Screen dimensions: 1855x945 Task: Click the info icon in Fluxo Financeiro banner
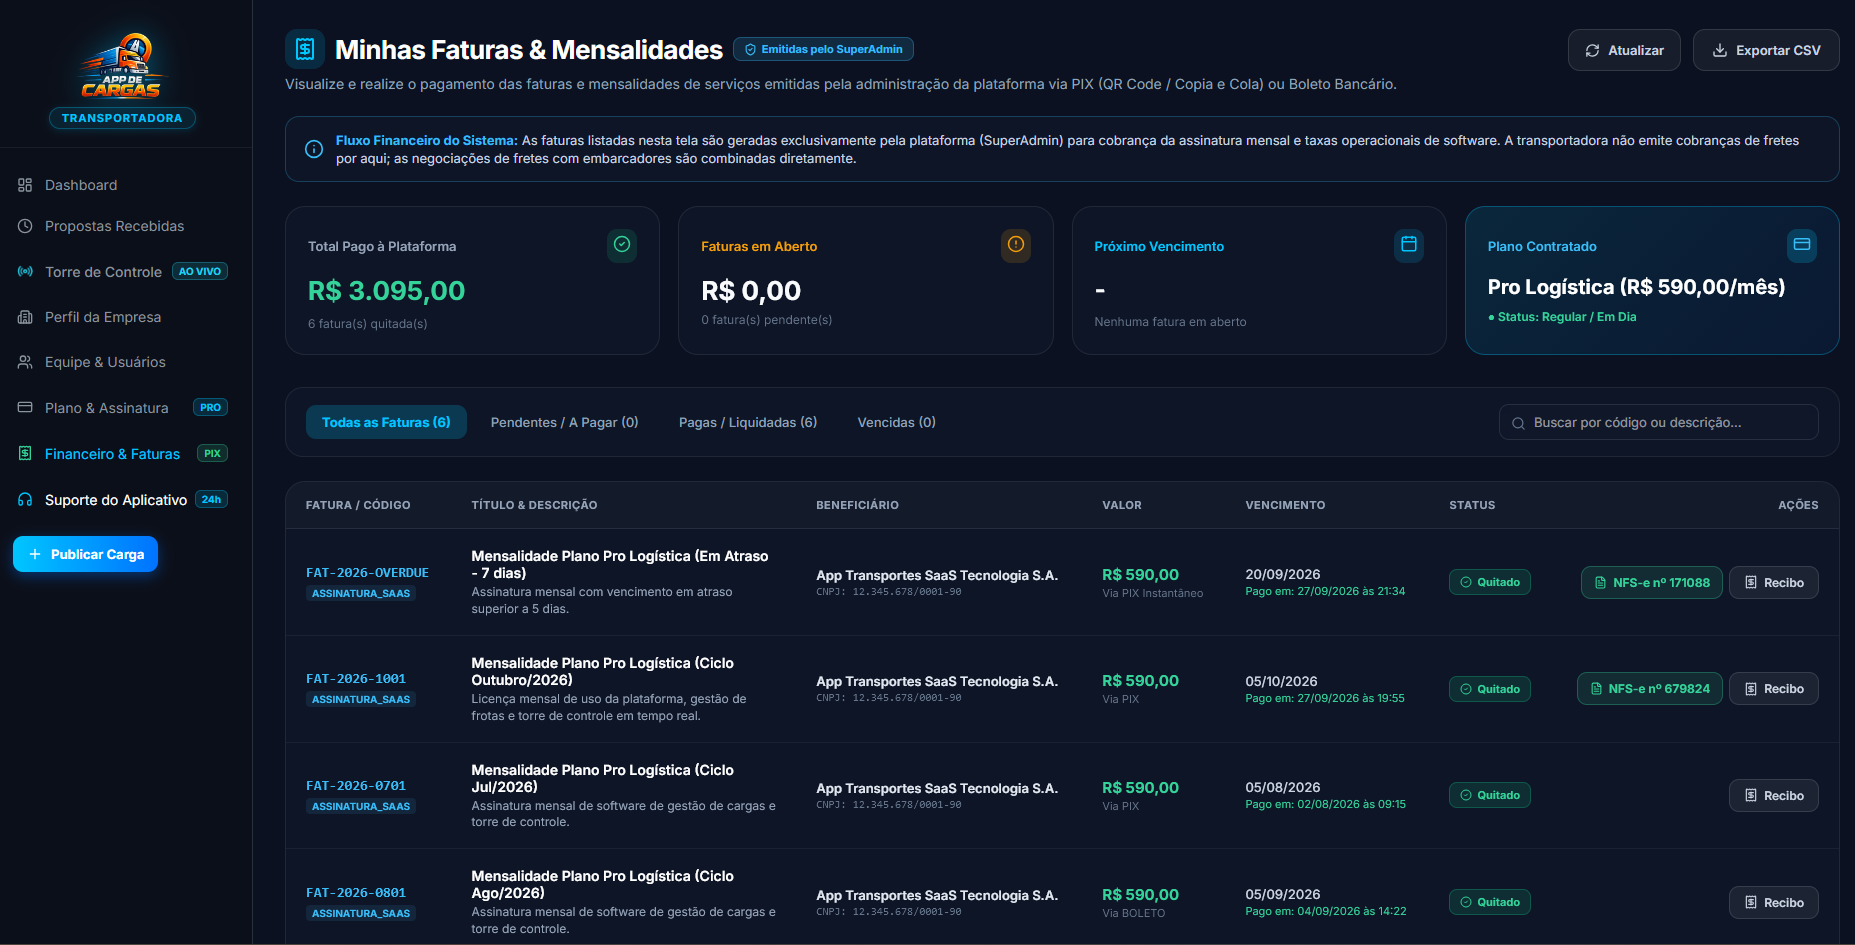point(314,149)
